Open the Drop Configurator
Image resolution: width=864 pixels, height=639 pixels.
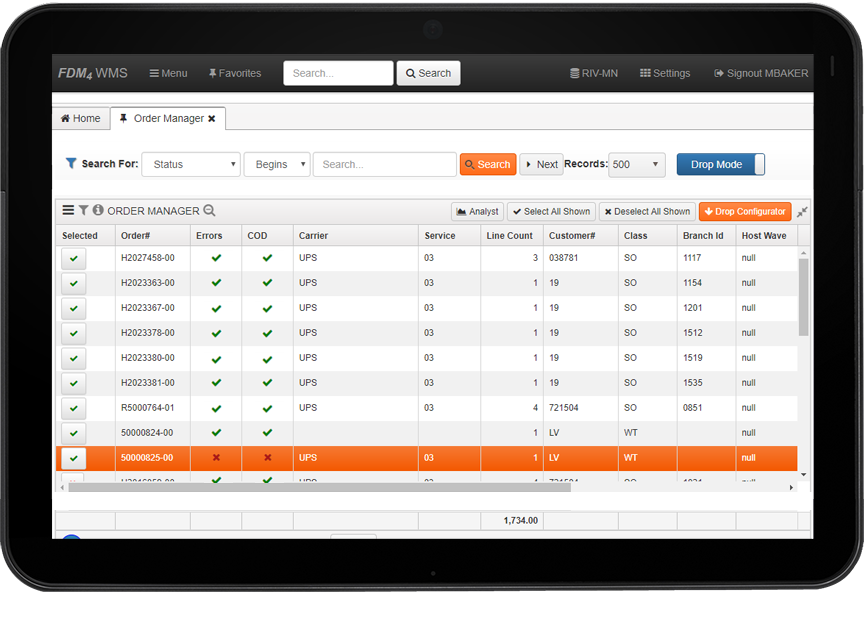coord(744,212)
